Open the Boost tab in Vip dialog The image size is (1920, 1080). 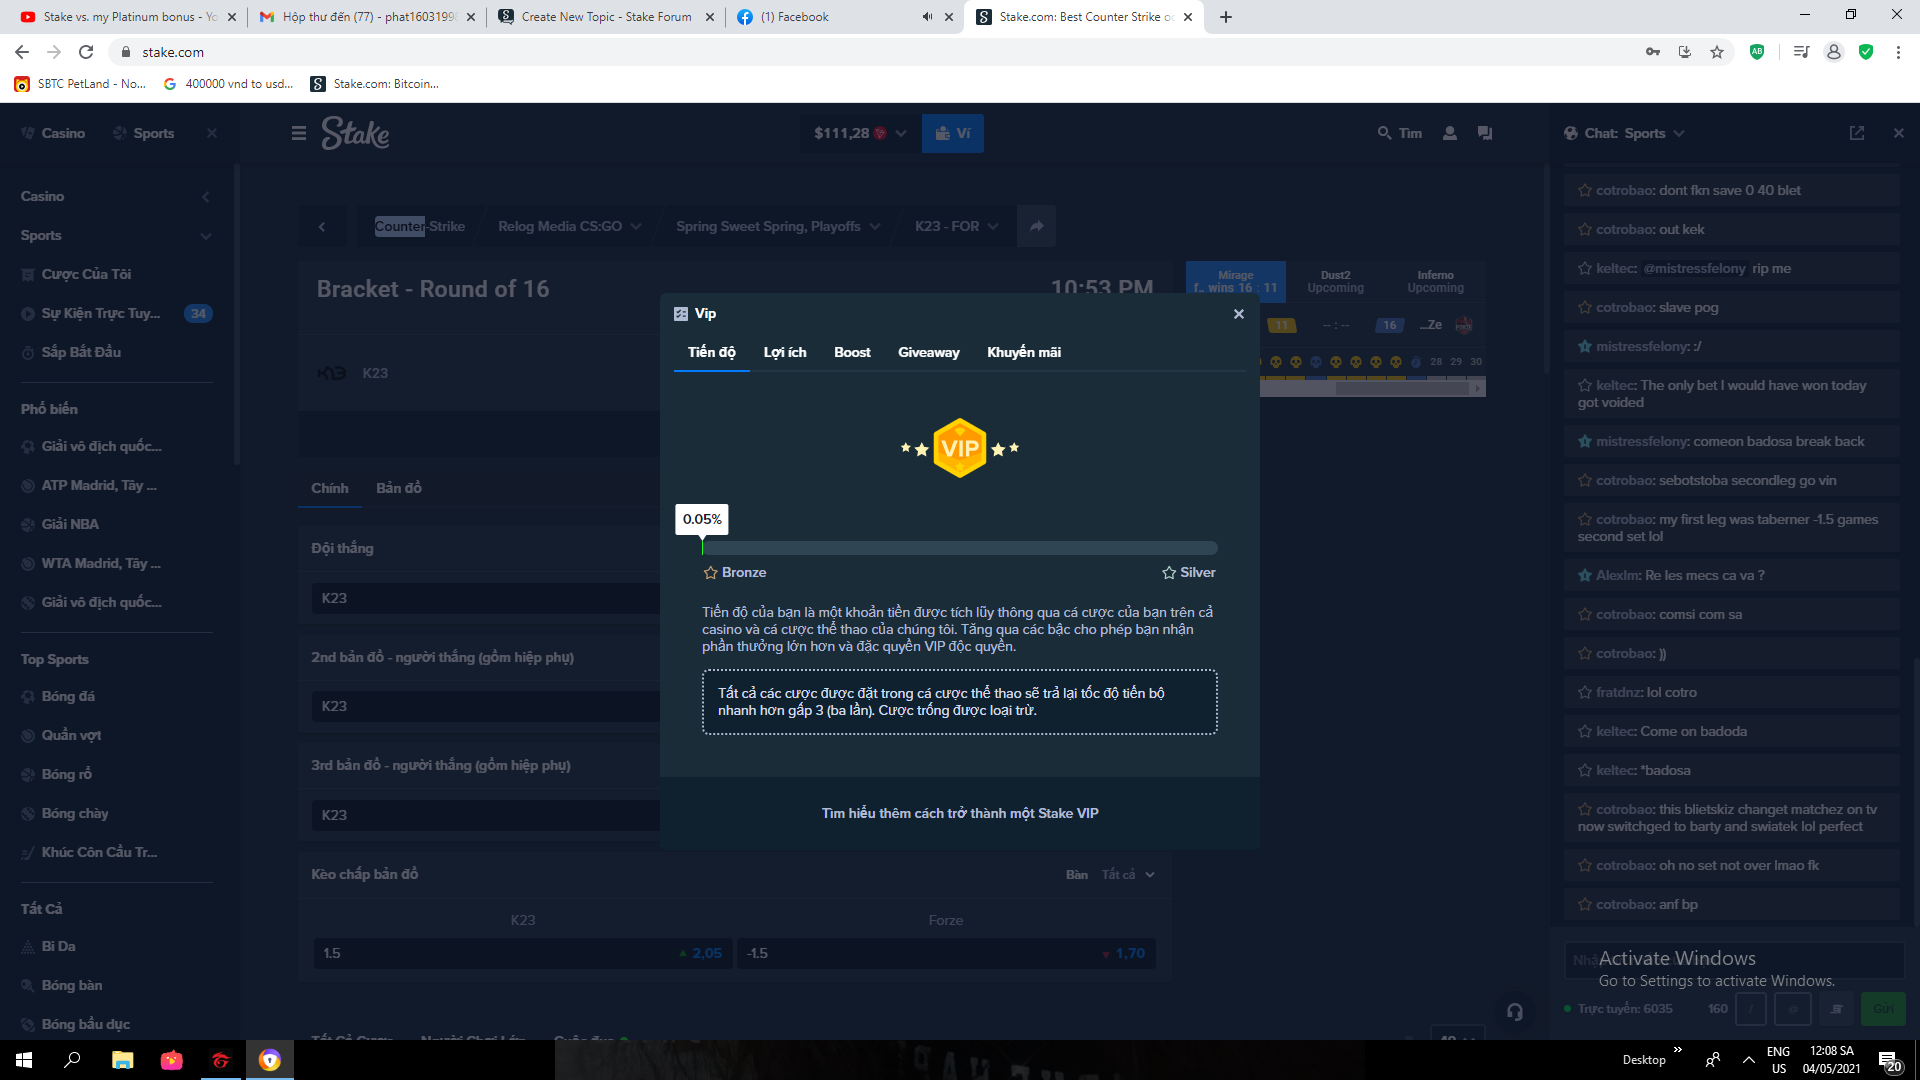852,352
